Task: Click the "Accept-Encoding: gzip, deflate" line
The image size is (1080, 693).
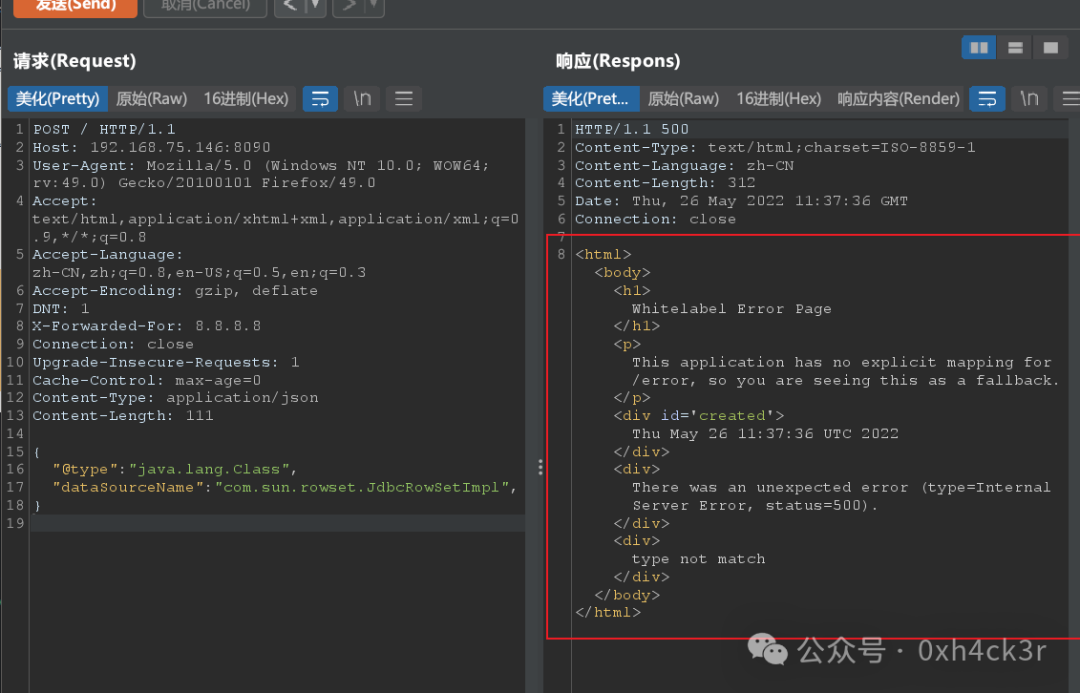Action: click(x=175, y=290)
